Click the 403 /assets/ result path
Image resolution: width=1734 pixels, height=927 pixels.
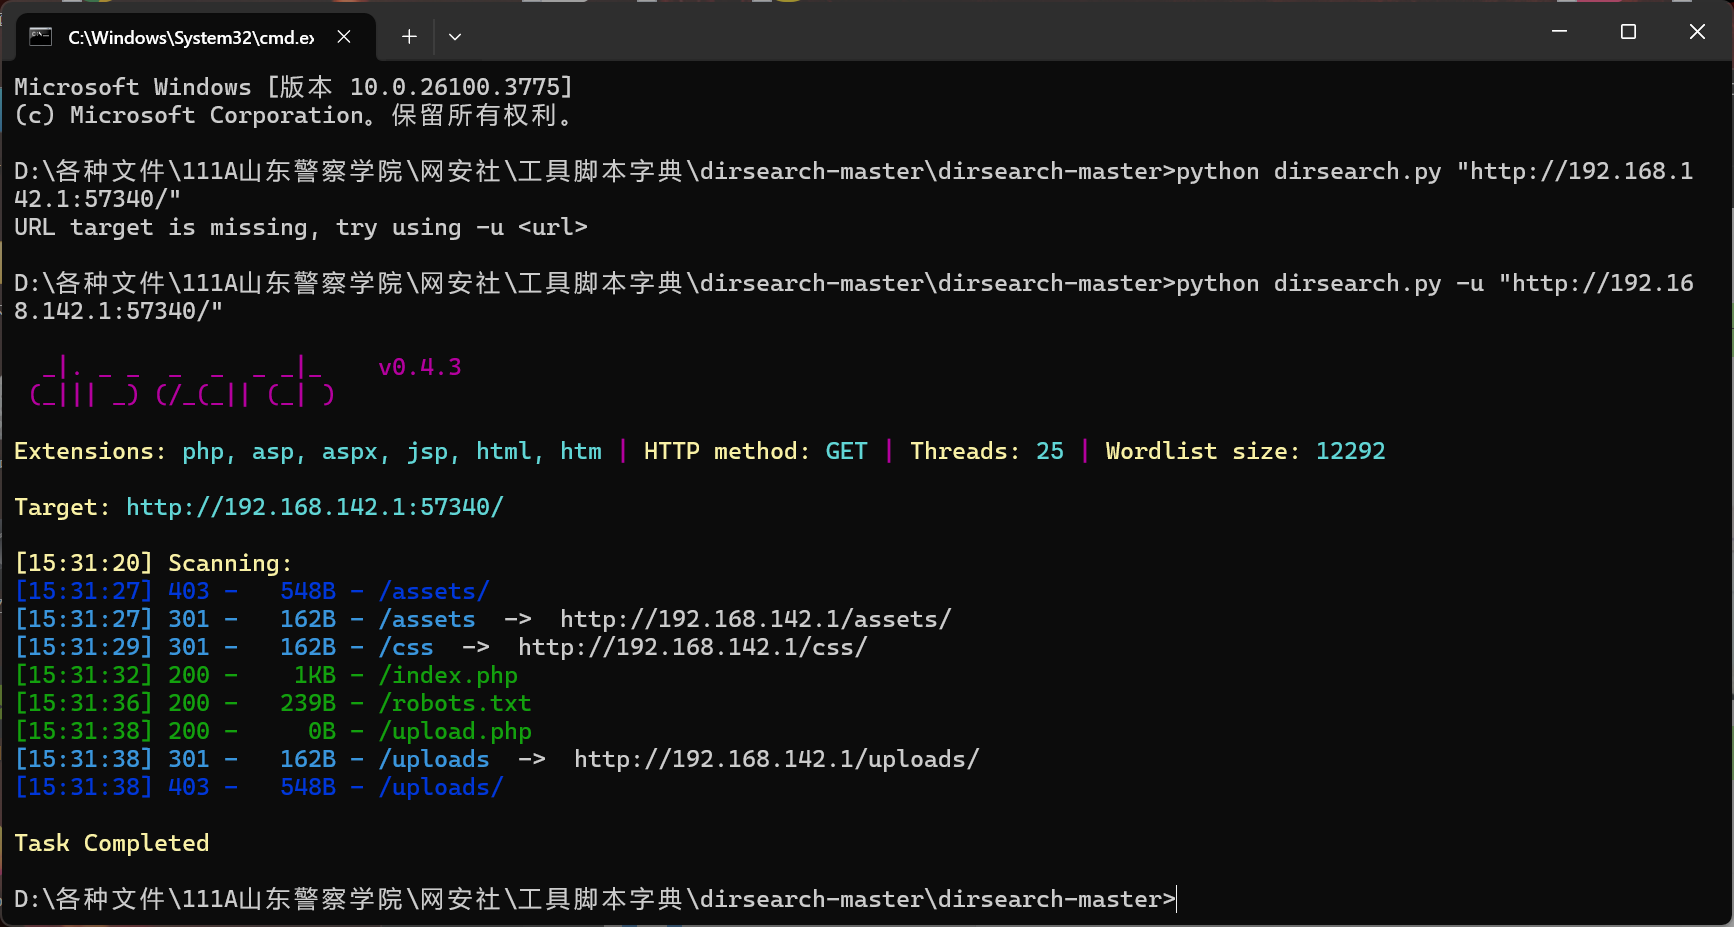(434, 591)
